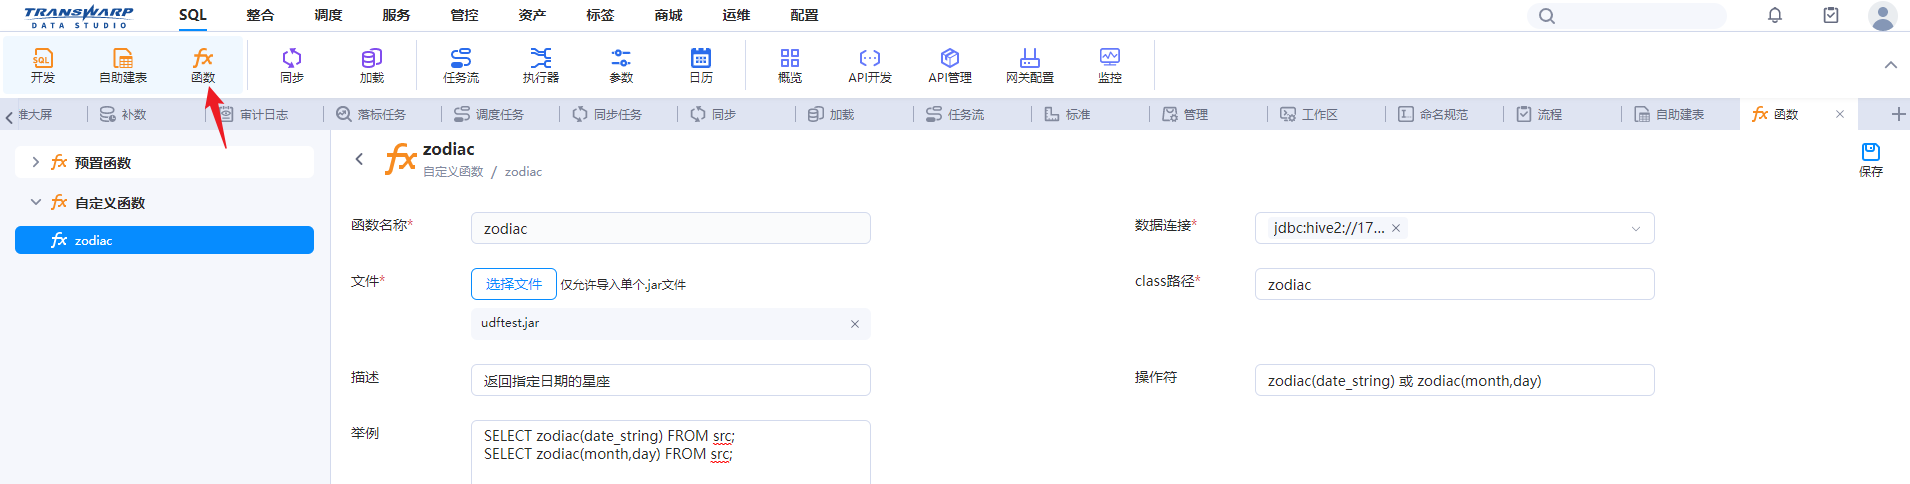
Task: Open the API管理 tool
Action: (950, 66)
